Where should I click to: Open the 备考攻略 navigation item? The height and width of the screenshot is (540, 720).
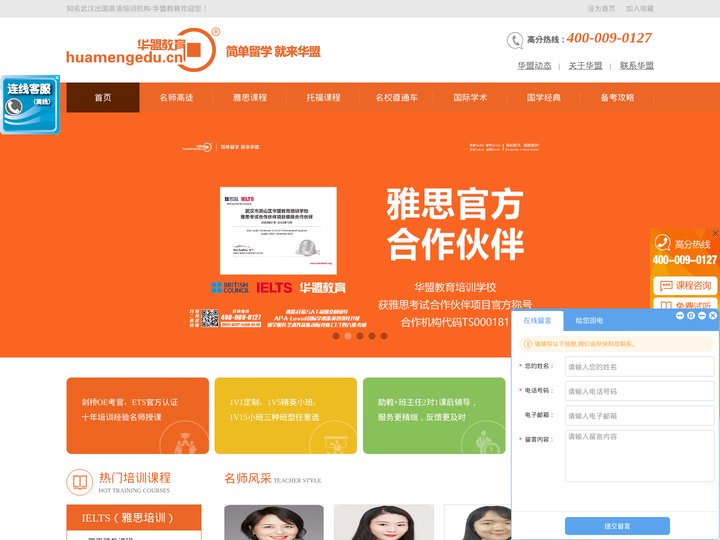click(x=617, y=97)
